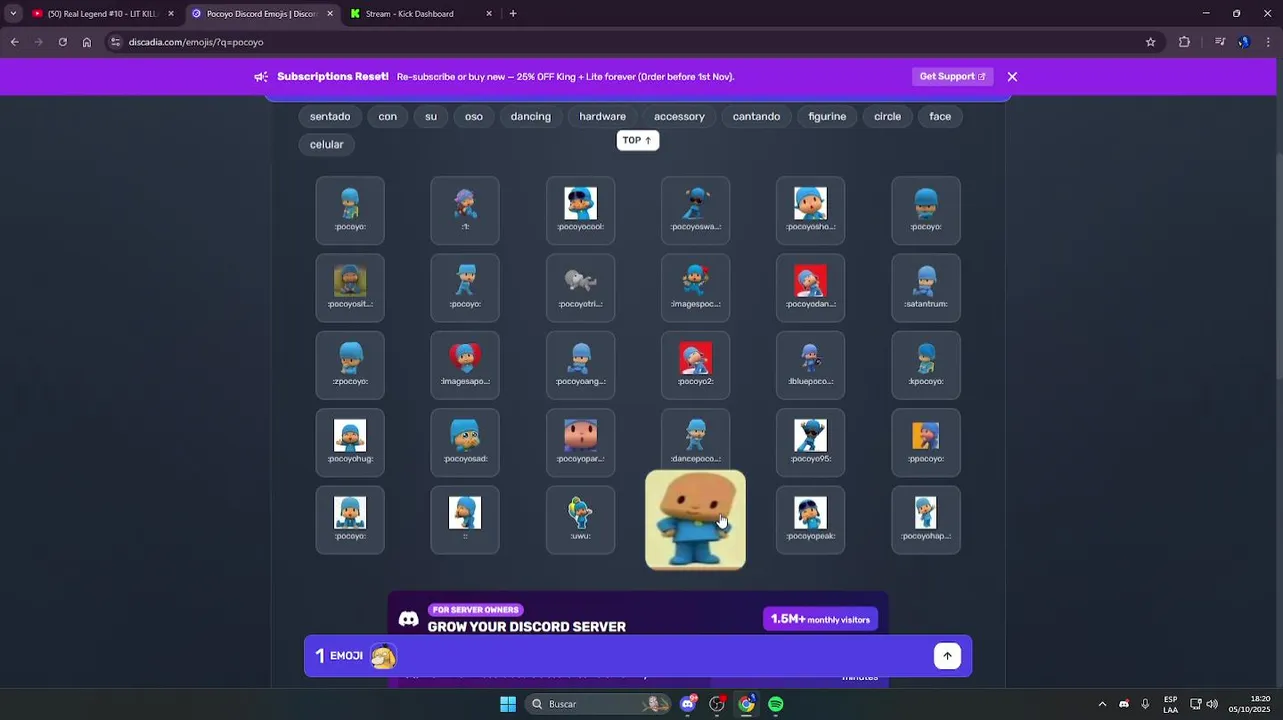This screenshot has height=720, width=1283.
Task: Apply the "celular" tag filter
Action: pyautogui.click(x=326, y=144)
